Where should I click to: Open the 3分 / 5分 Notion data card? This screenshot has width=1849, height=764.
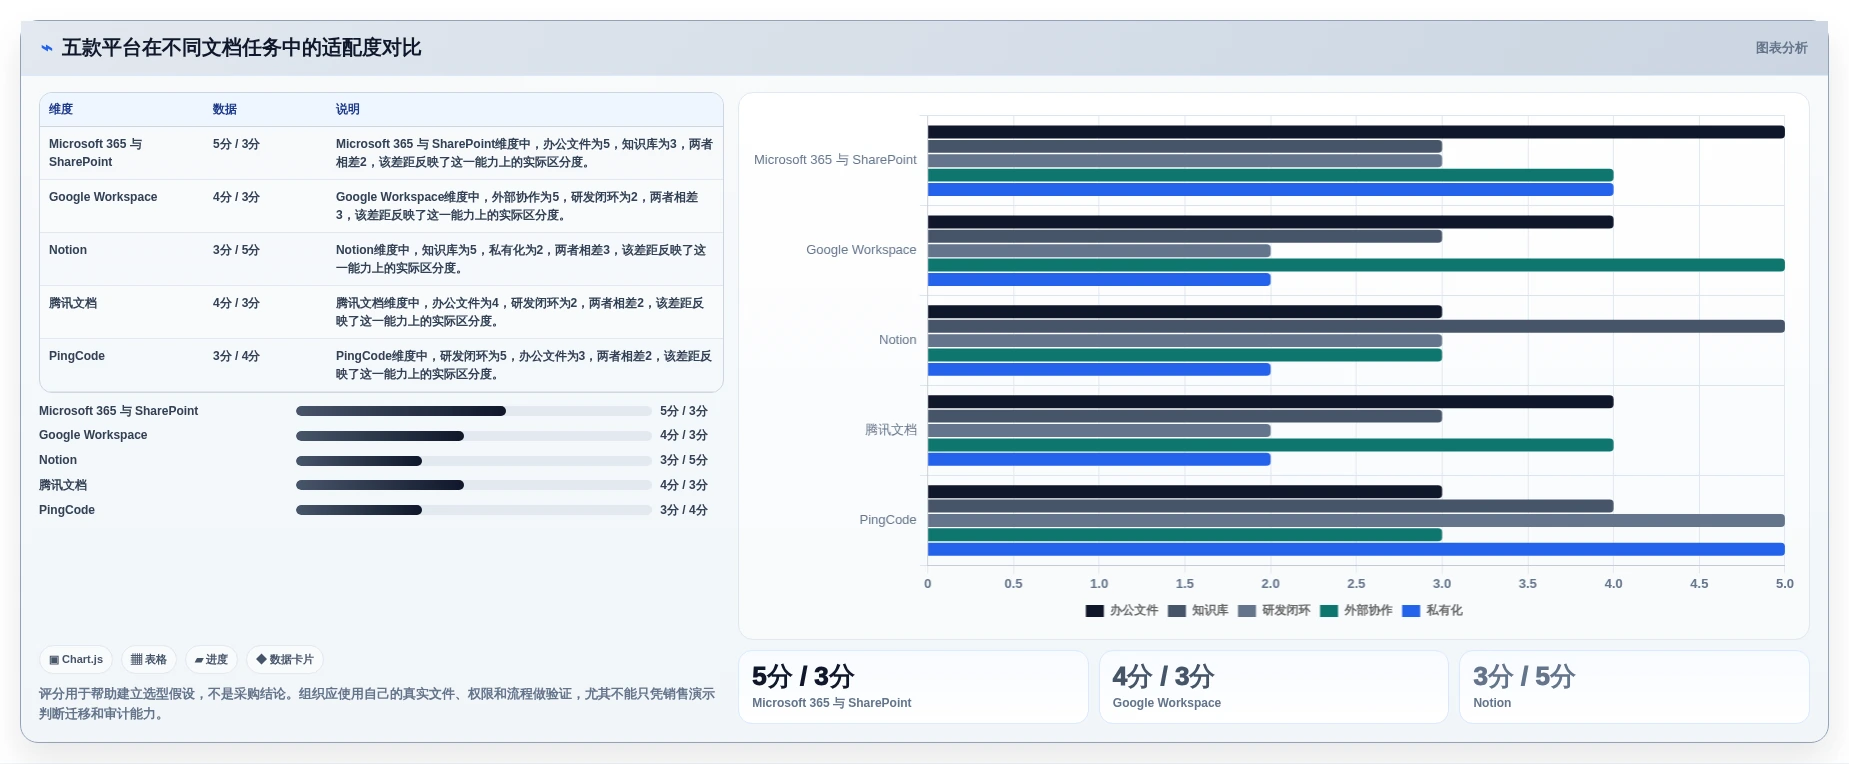click(1634, 687)
